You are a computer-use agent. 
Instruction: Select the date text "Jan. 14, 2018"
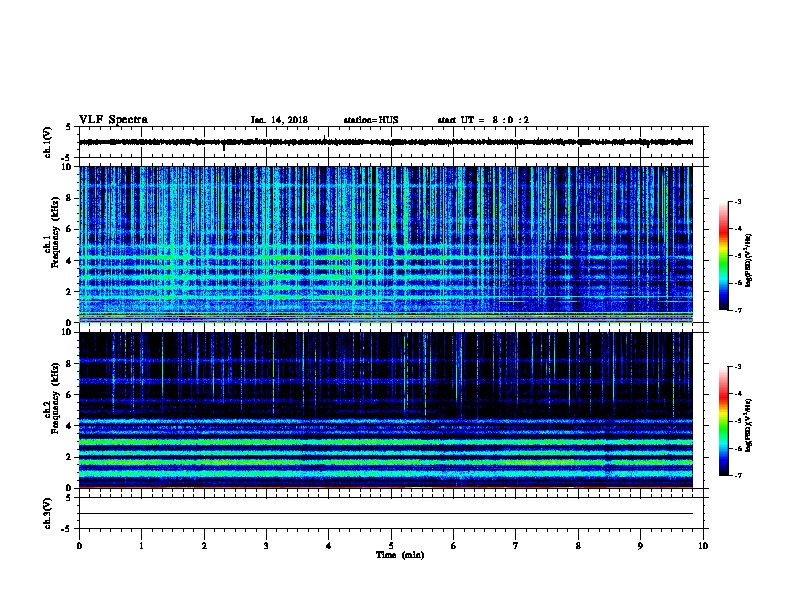click(x=279, y=120)
